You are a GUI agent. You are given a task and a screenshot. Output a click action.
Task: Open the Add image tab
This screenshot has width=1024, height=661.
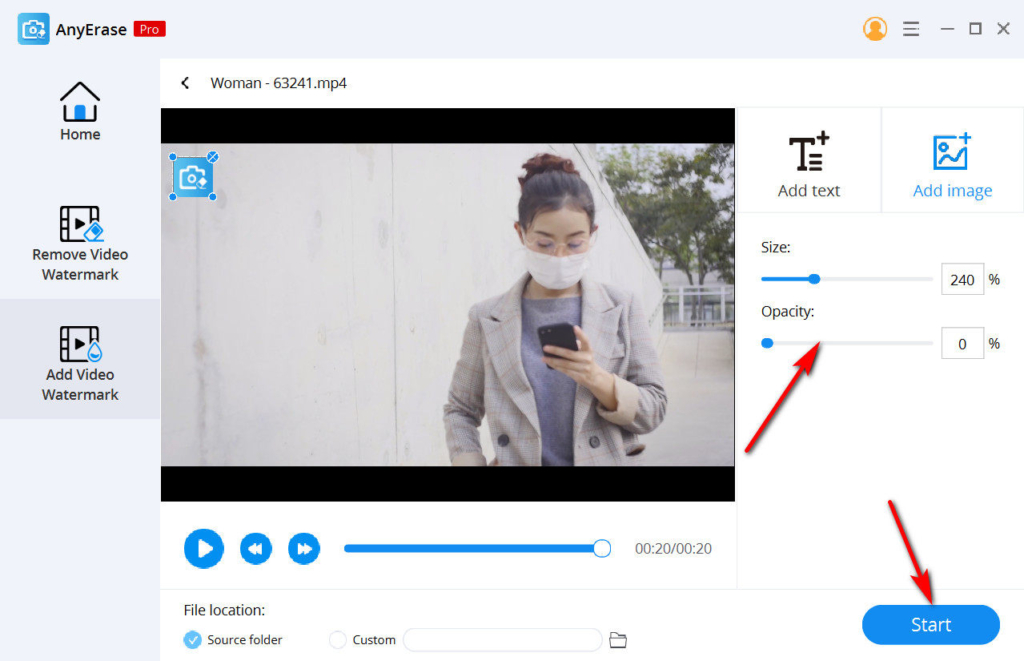[x=951, y=160]
